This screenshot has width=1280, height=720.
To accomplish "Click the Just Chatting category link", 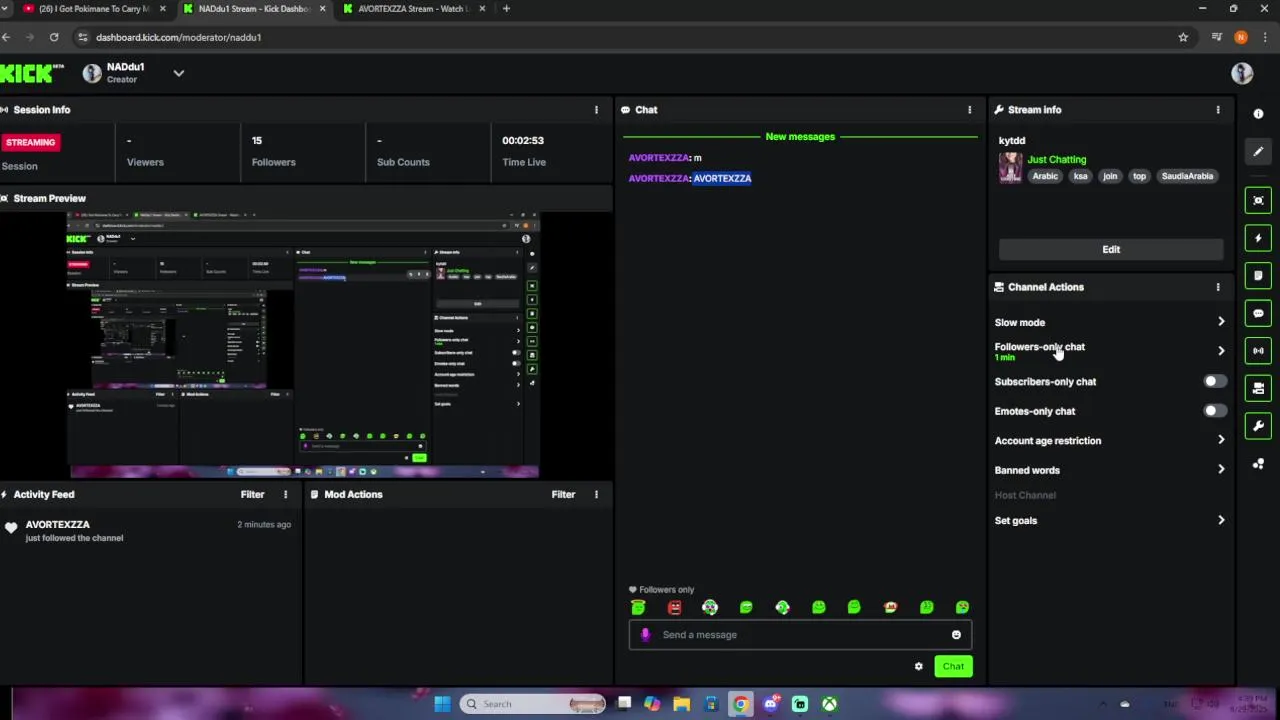I will point(1056,159).
